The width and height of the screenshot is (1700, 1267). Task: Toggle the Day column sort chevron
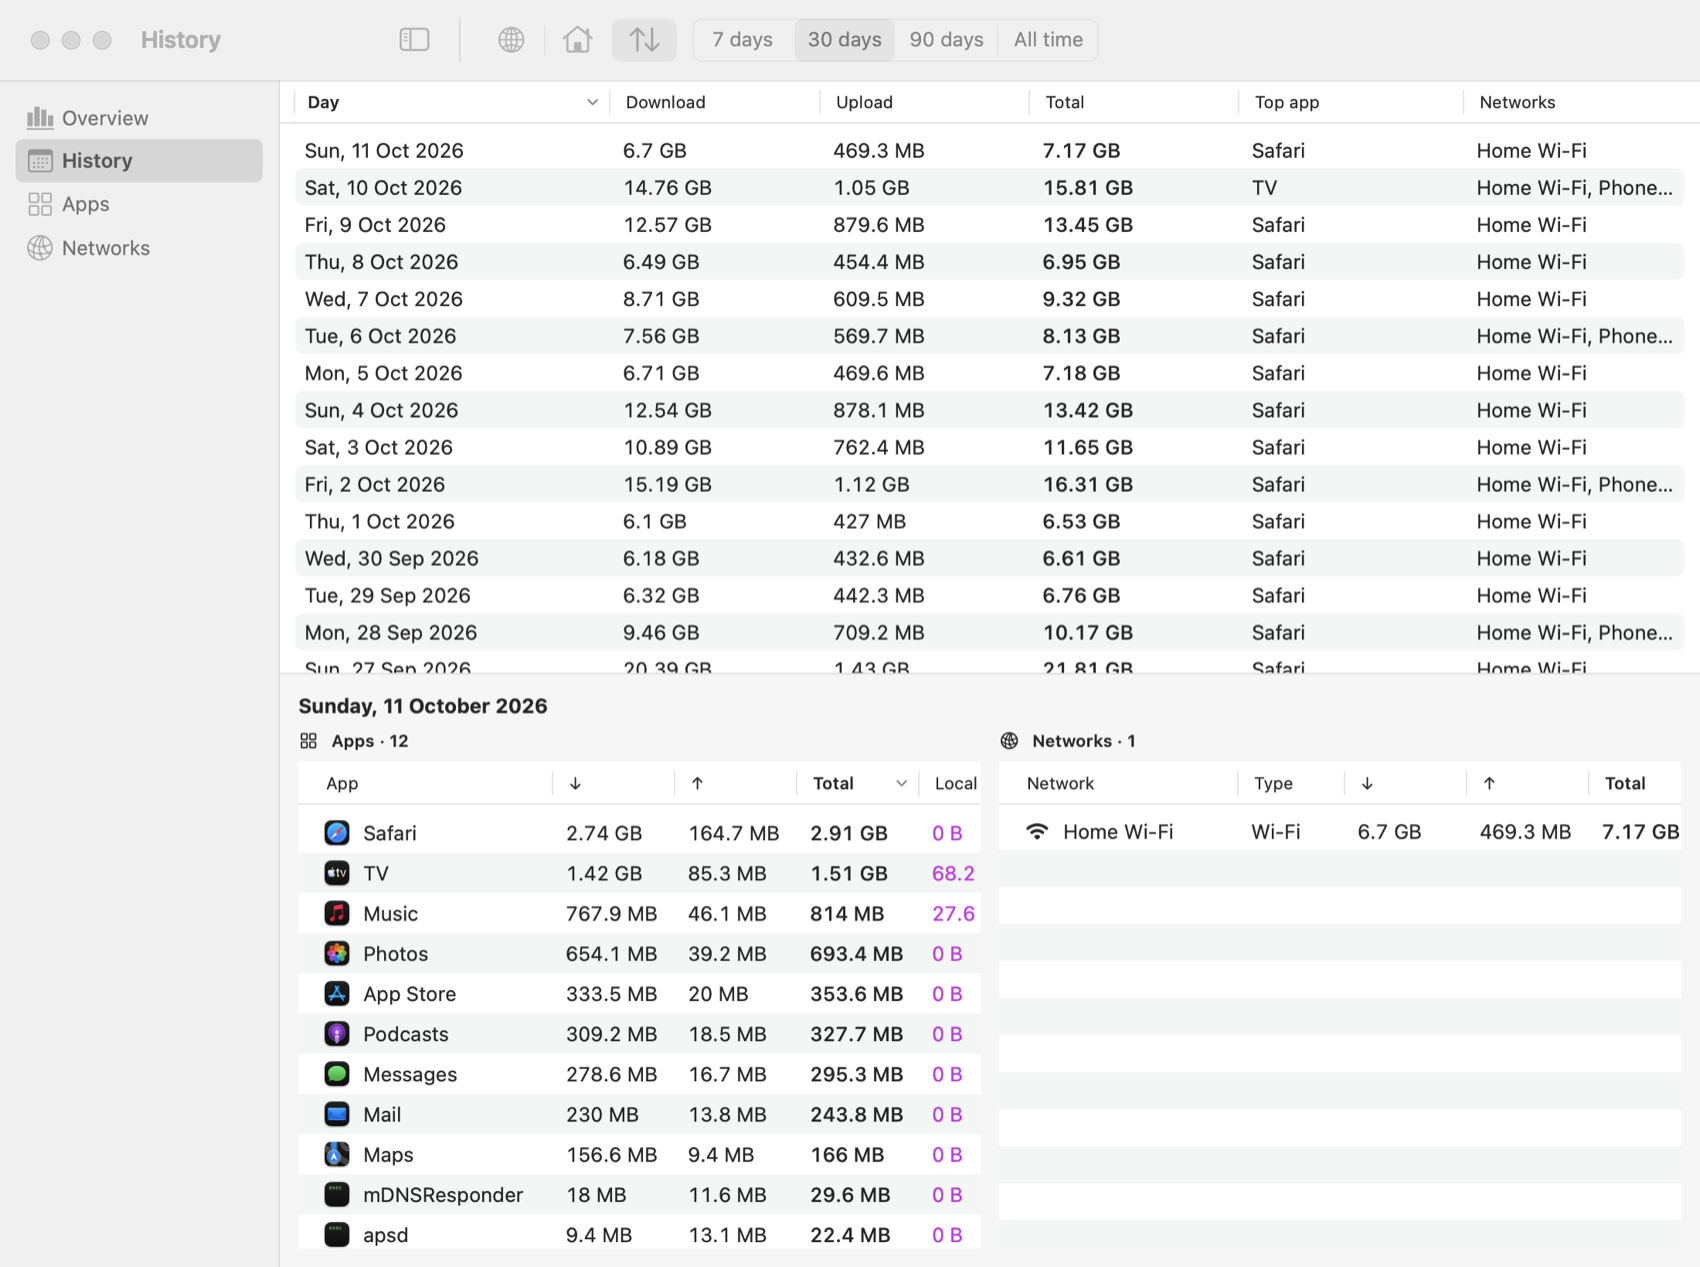click(592, 102)
